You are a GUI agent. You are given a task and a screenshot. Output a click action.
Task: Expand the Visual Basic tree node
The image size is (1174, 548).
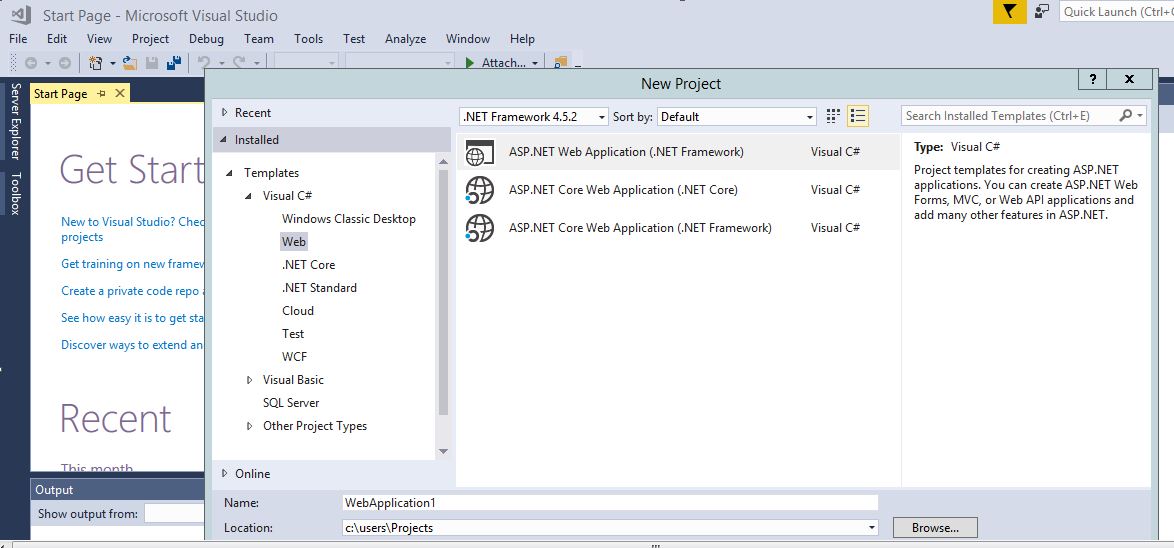[249, 380]
